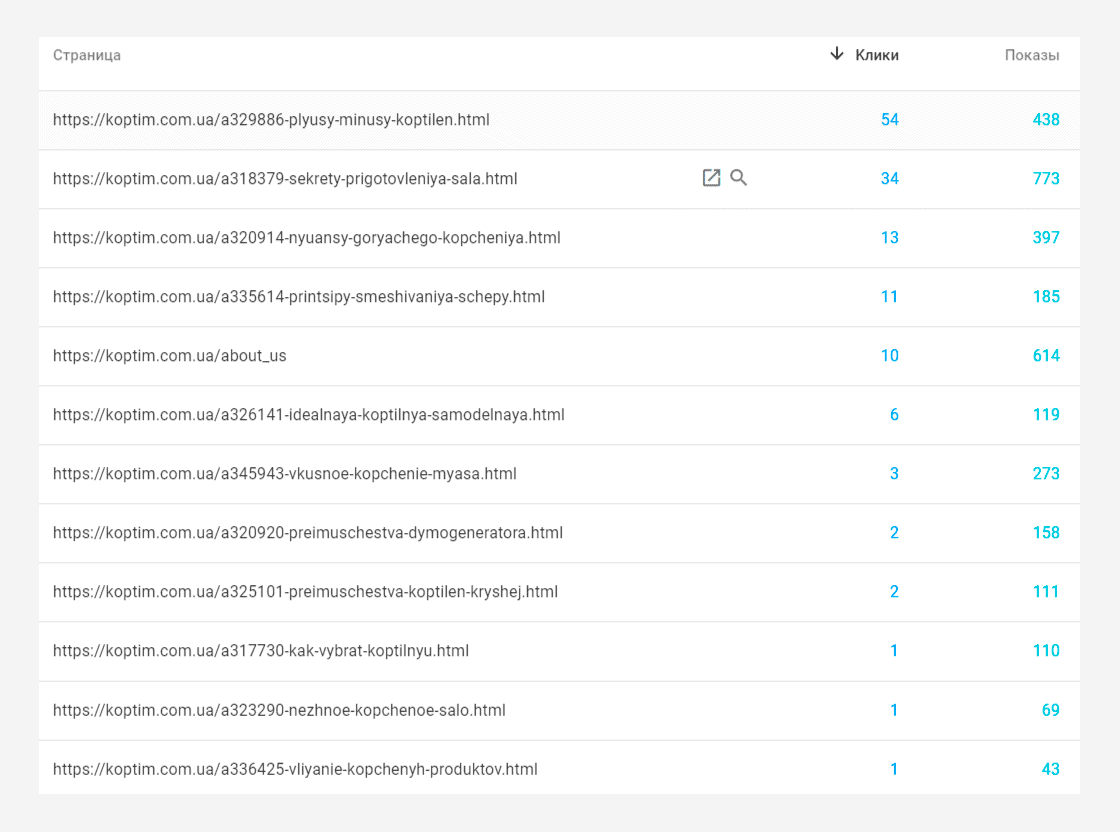Open the preimuschestva-koptilen-kryshej page row
Screen dimensions: 1120x832
click(559, 592)
